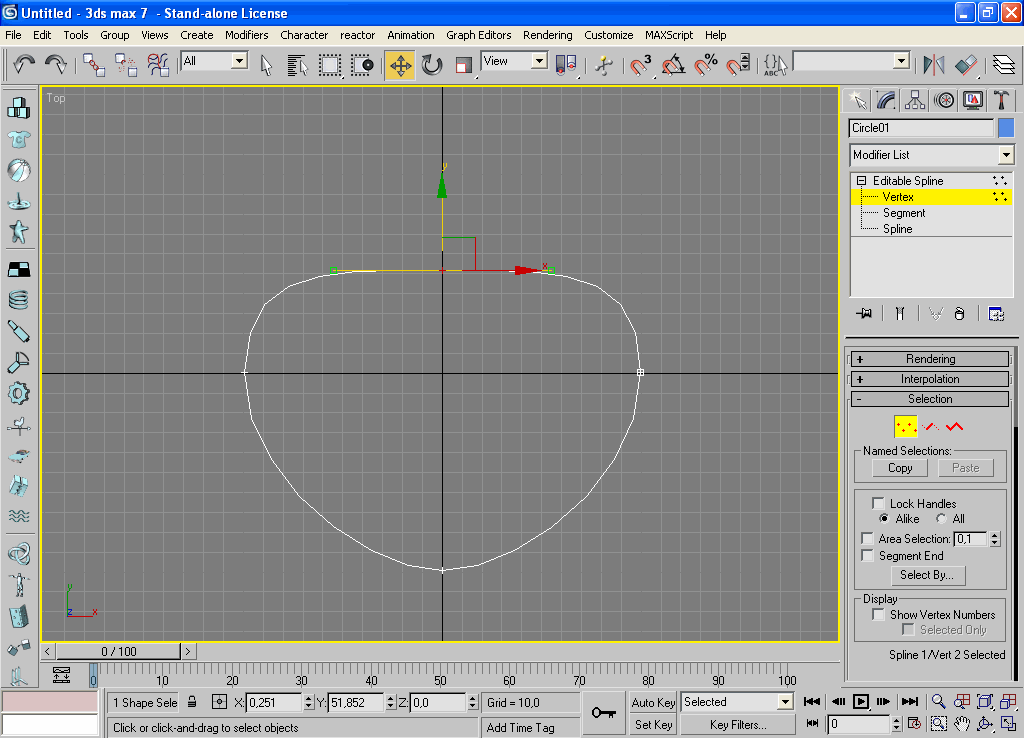Image resolution: width=1024 pixels, height=738 pixels.
Task: Open the Graph Editors menu
Action: [478, 35]
